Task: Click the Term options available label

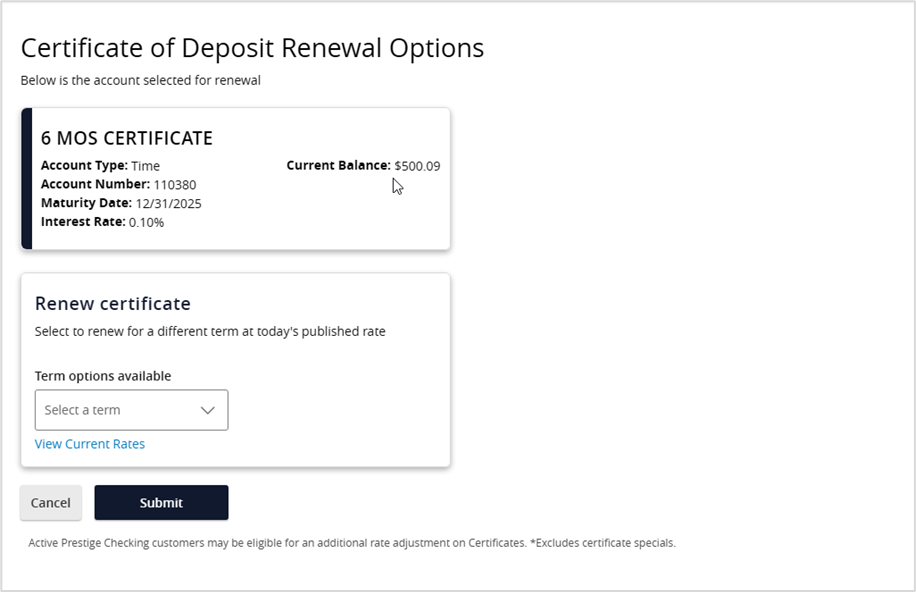Action: coord(103,376)
